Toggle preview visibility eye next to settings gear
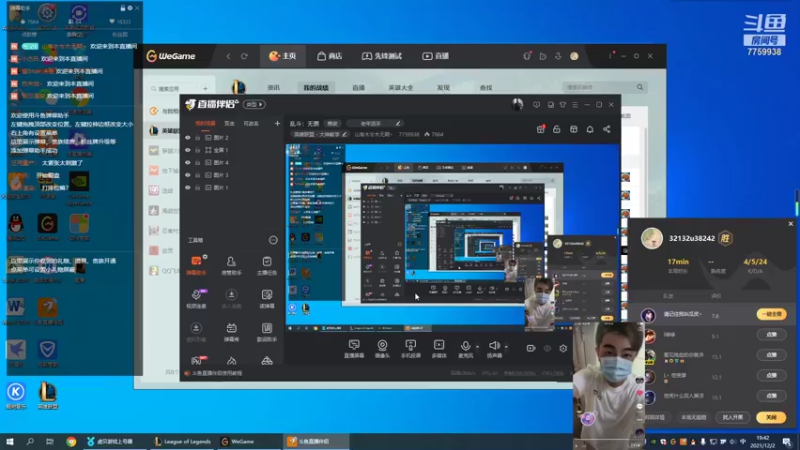This screenshot has height=450, width=800. click(x=547, y=348)
